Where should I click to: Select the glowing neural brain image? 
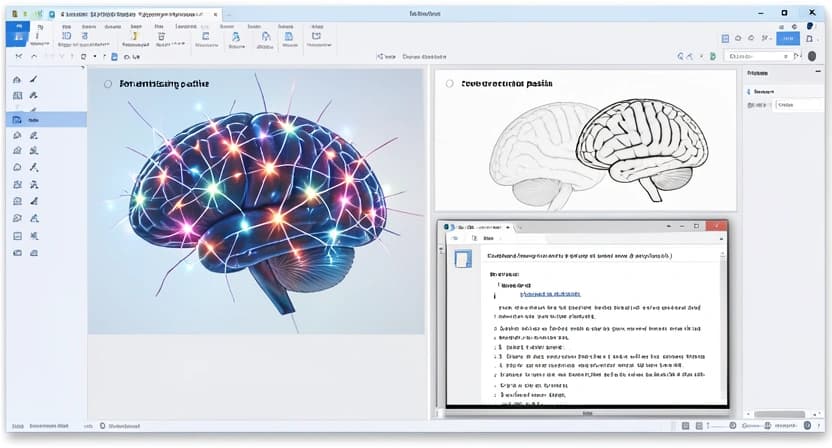click(258, 203)
